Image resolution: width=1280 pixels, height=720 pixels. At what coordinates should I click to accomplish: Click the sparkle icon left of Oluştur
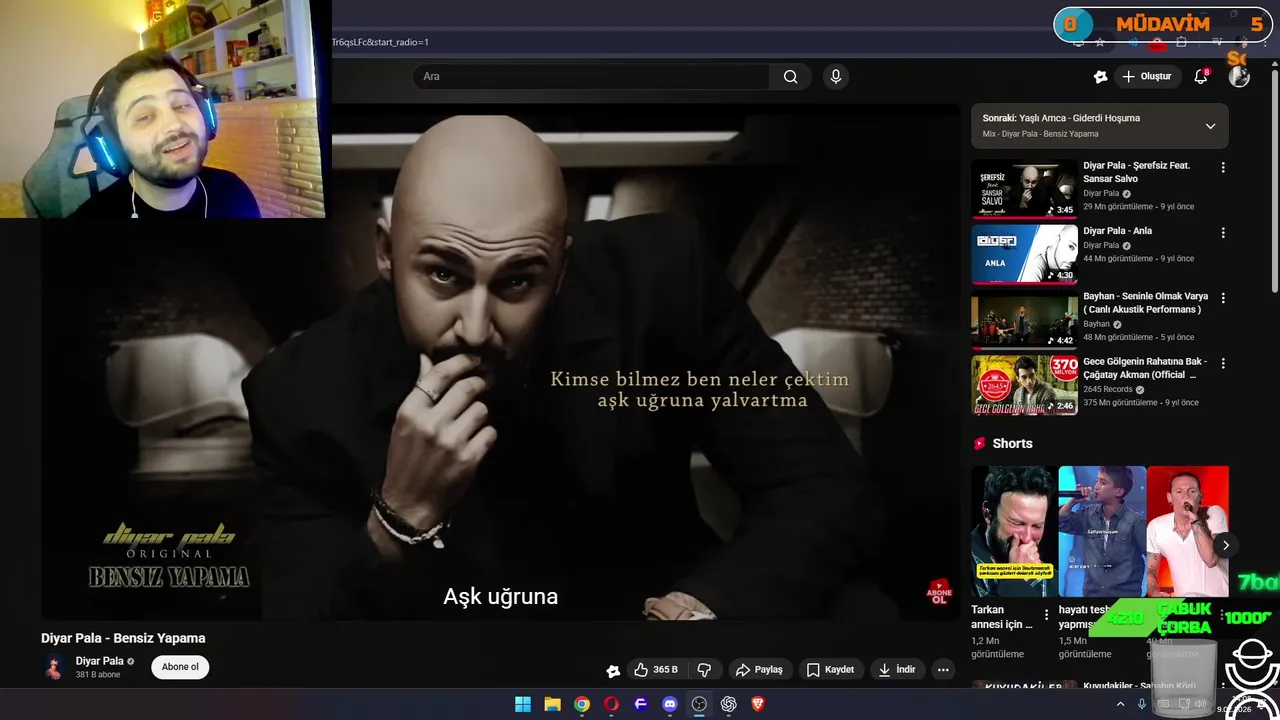point(1101,77)
